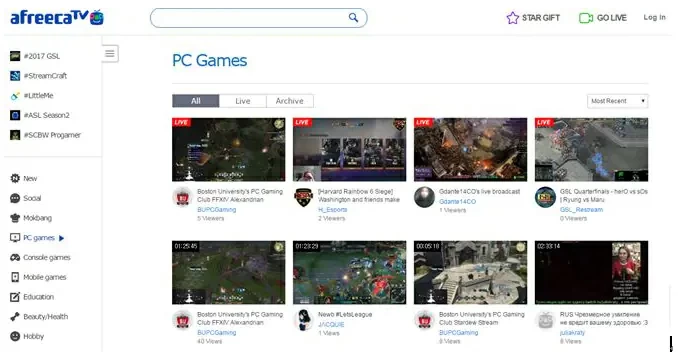678x363 pixels.
Task: Open the Mokbang category
Action: click(37, 218)
